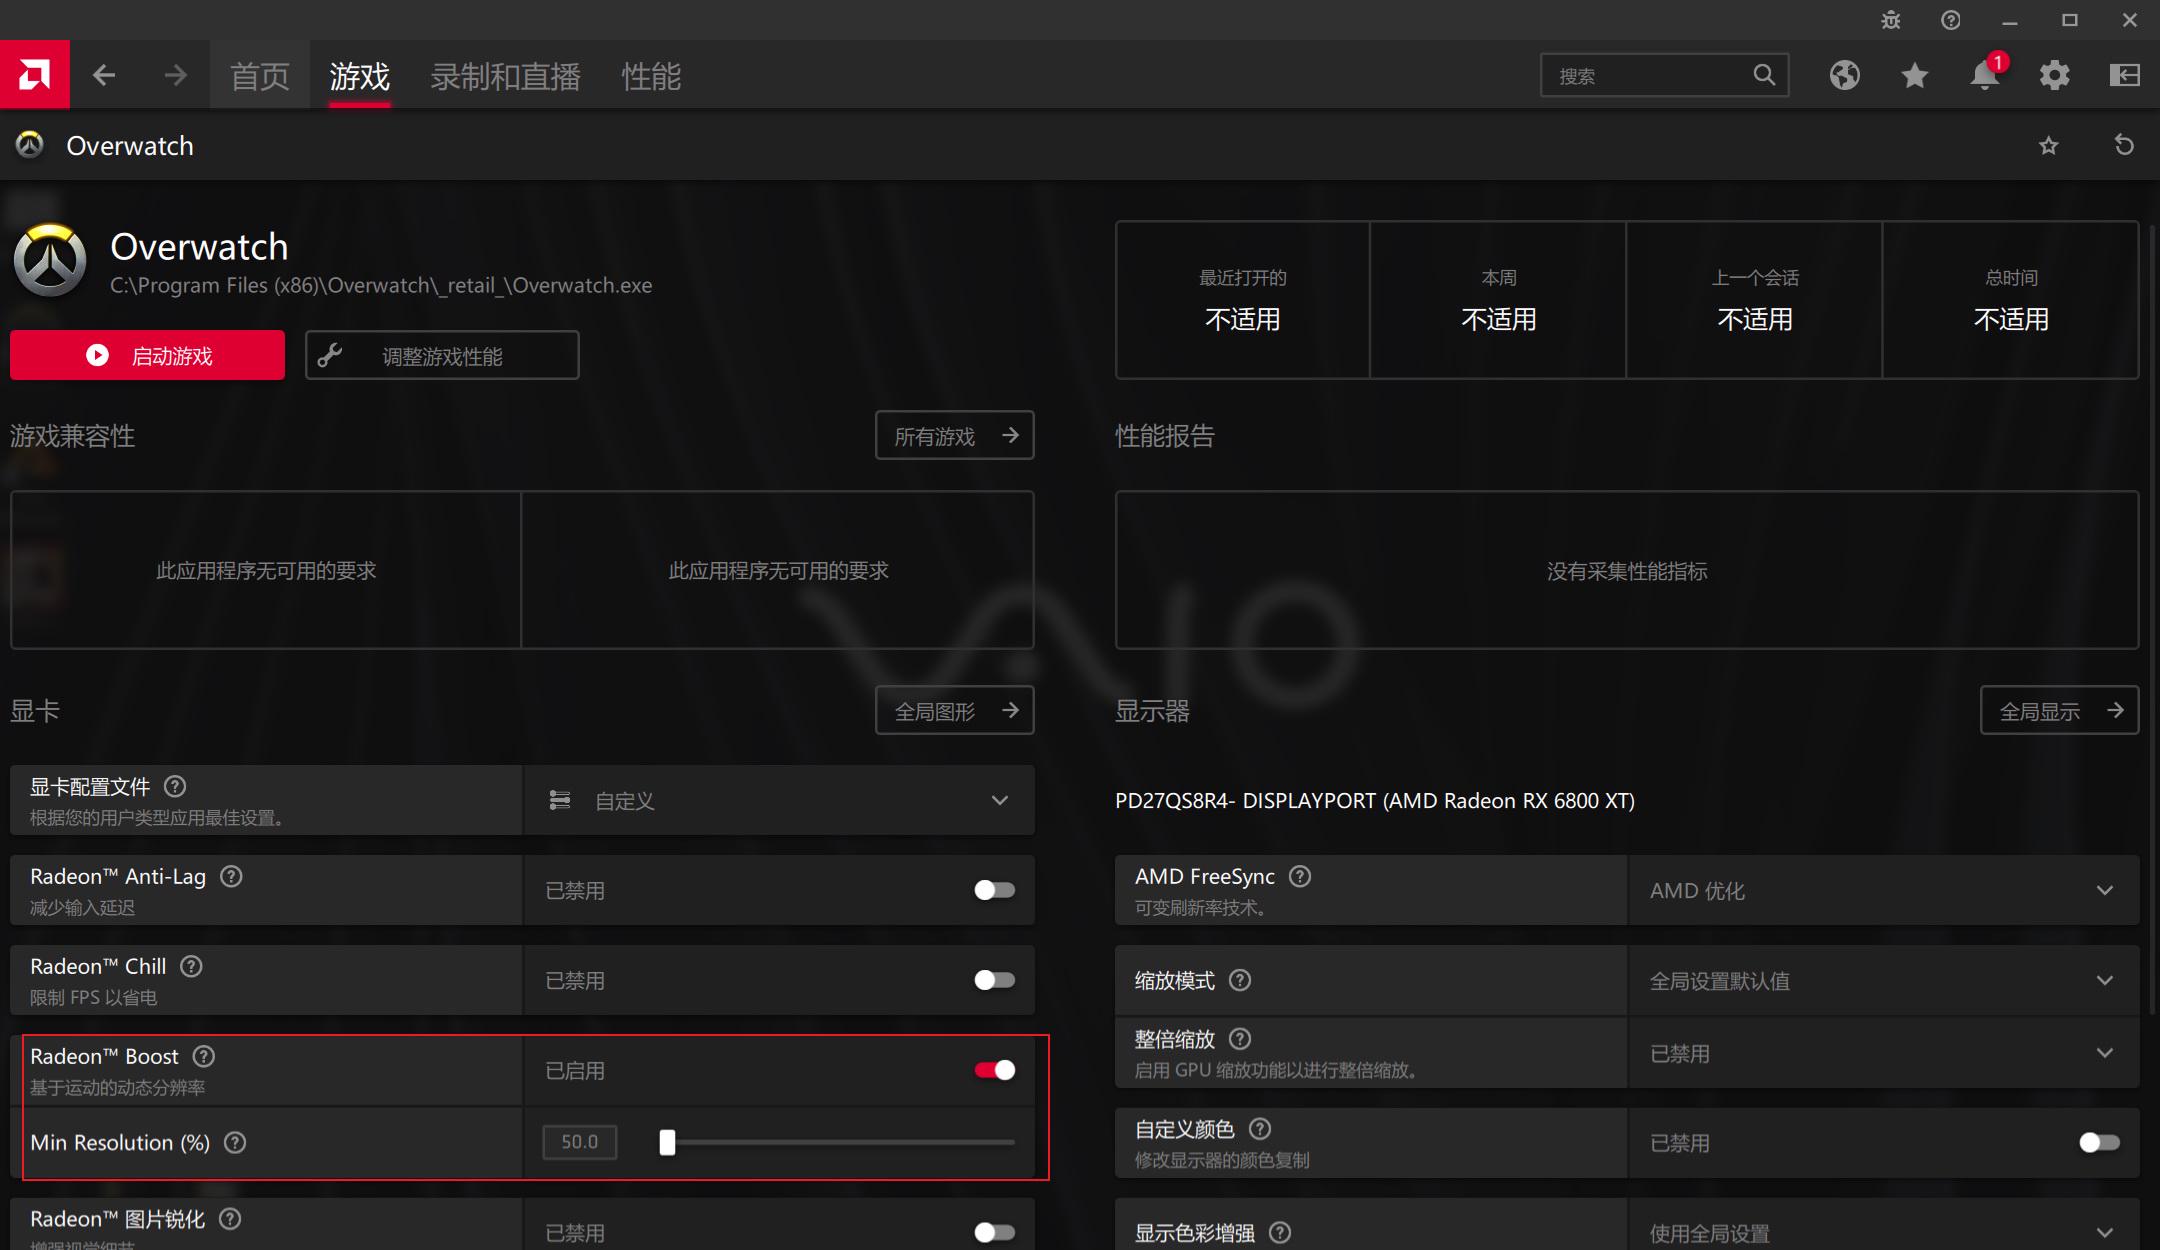Open the AMD Radeon Software home icon

click(x=34, y=75)
